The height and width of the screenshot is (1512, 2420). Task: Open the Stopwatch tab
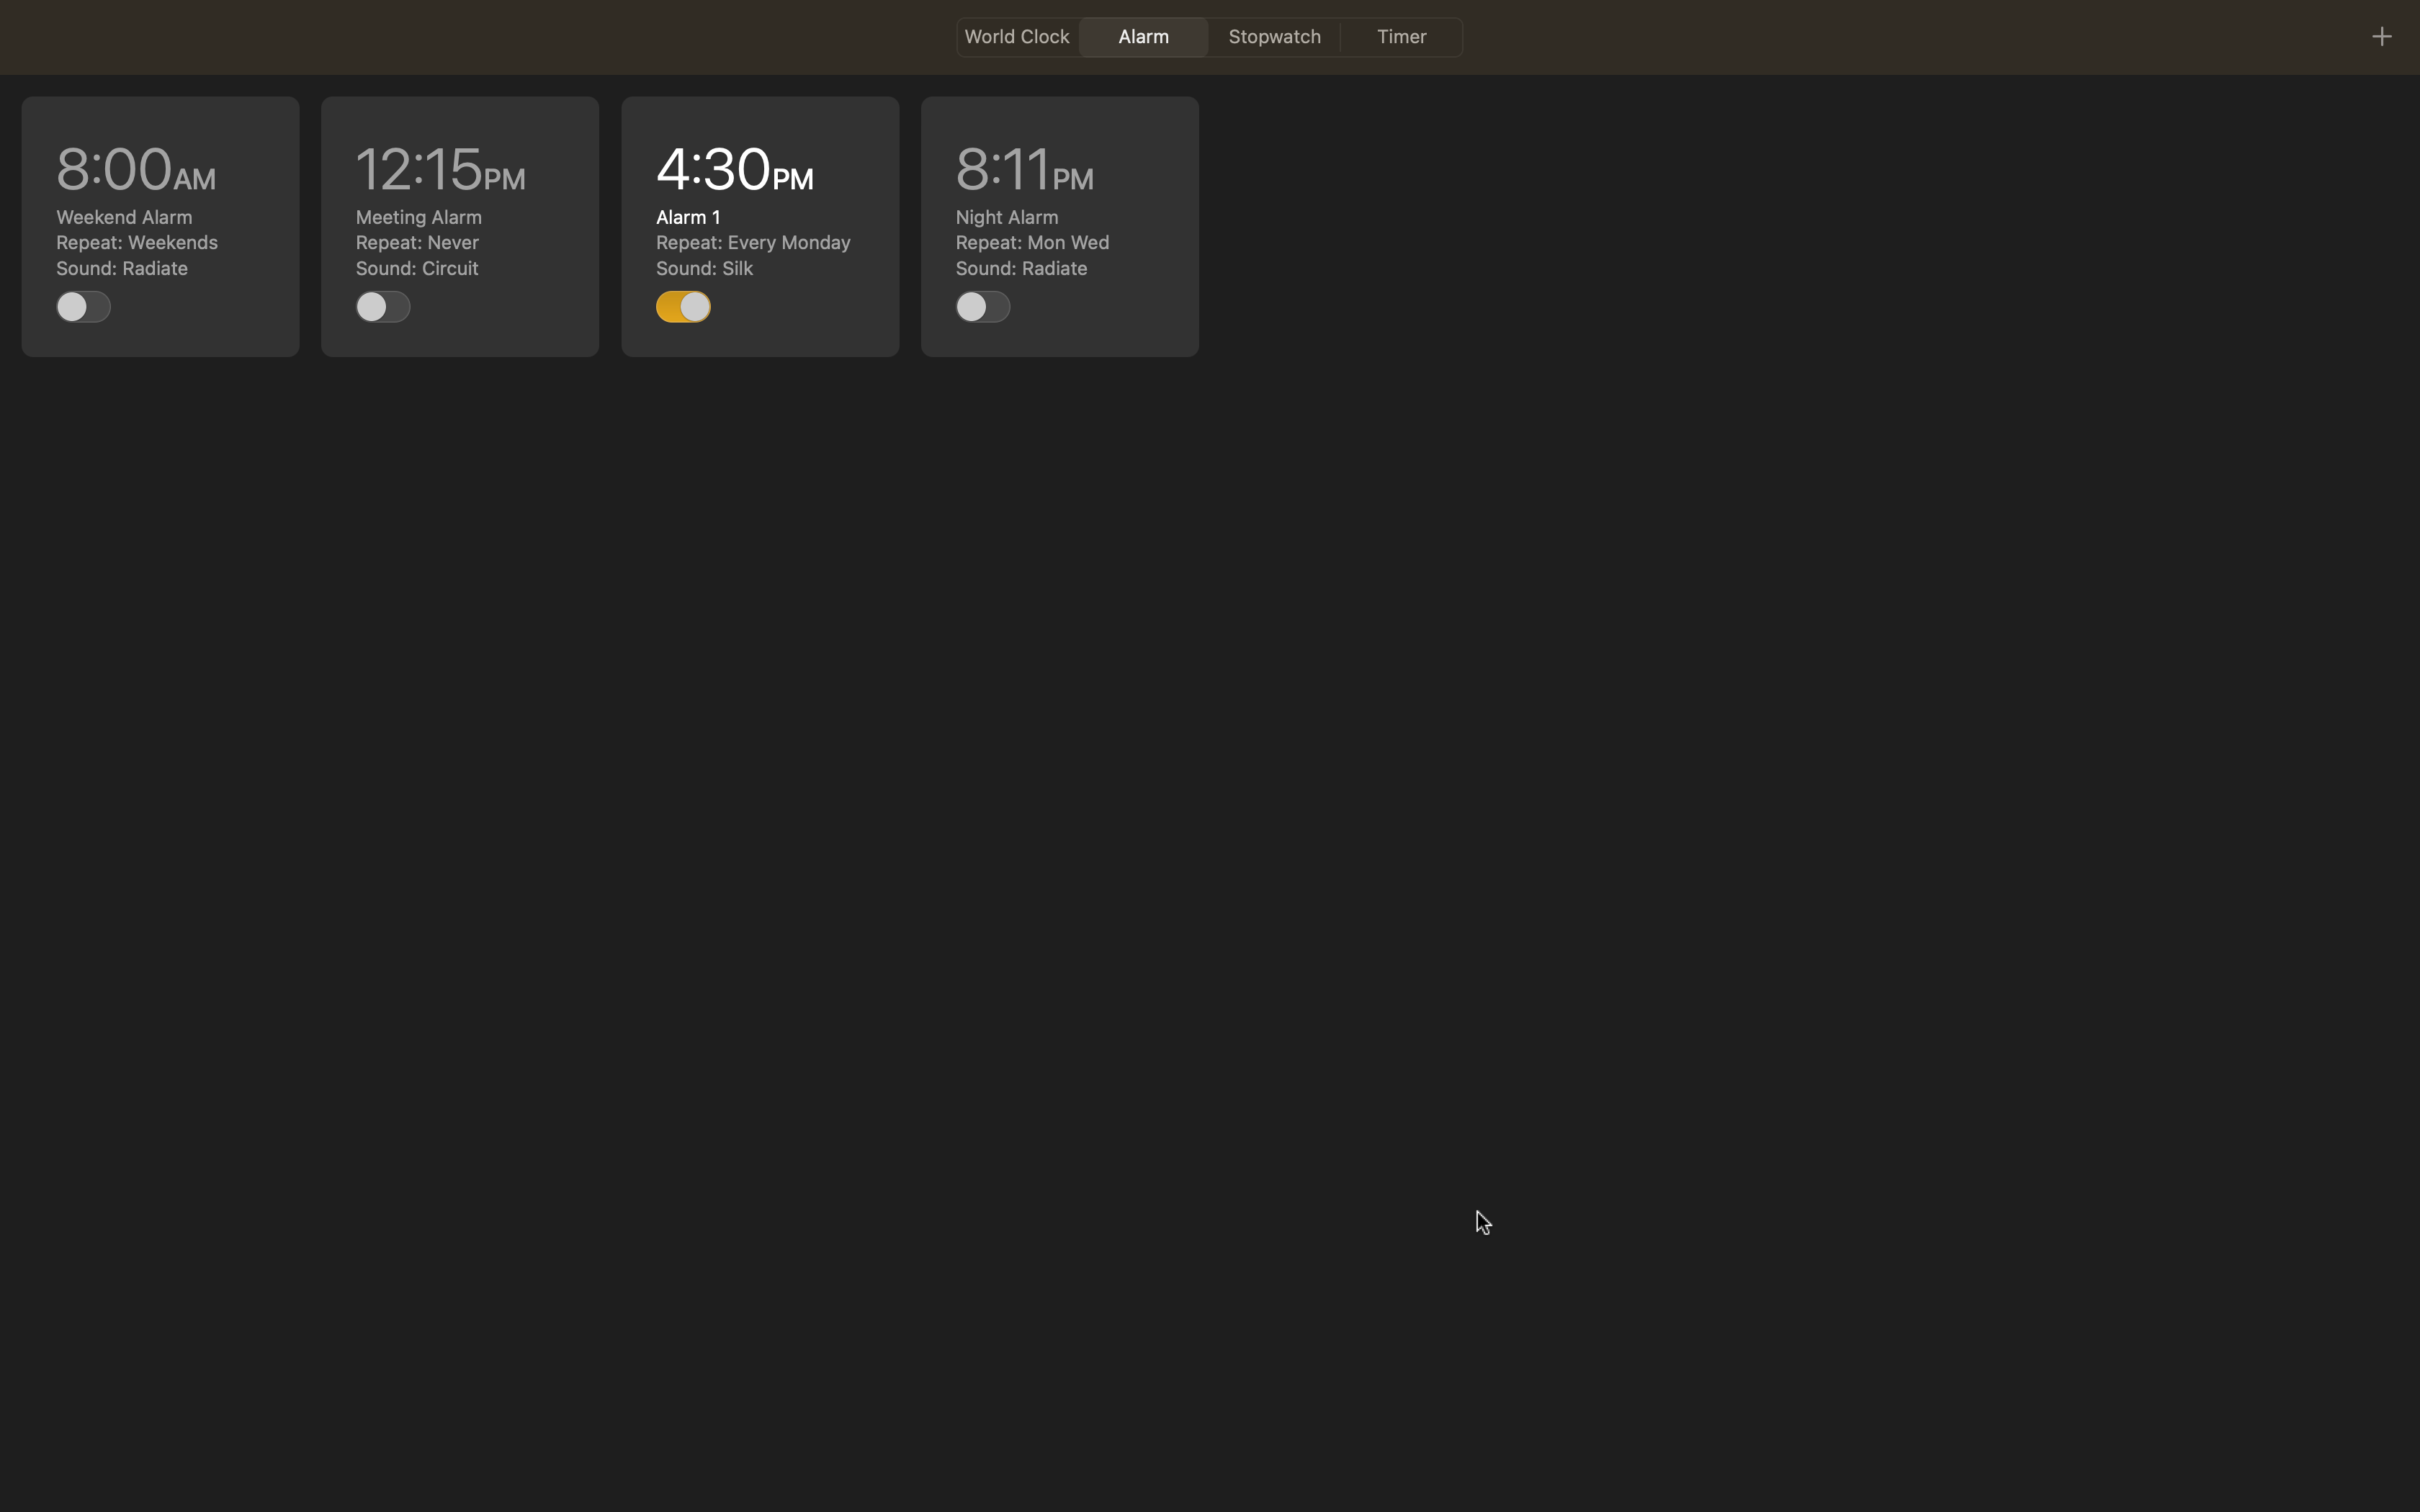click(1273, 37)
